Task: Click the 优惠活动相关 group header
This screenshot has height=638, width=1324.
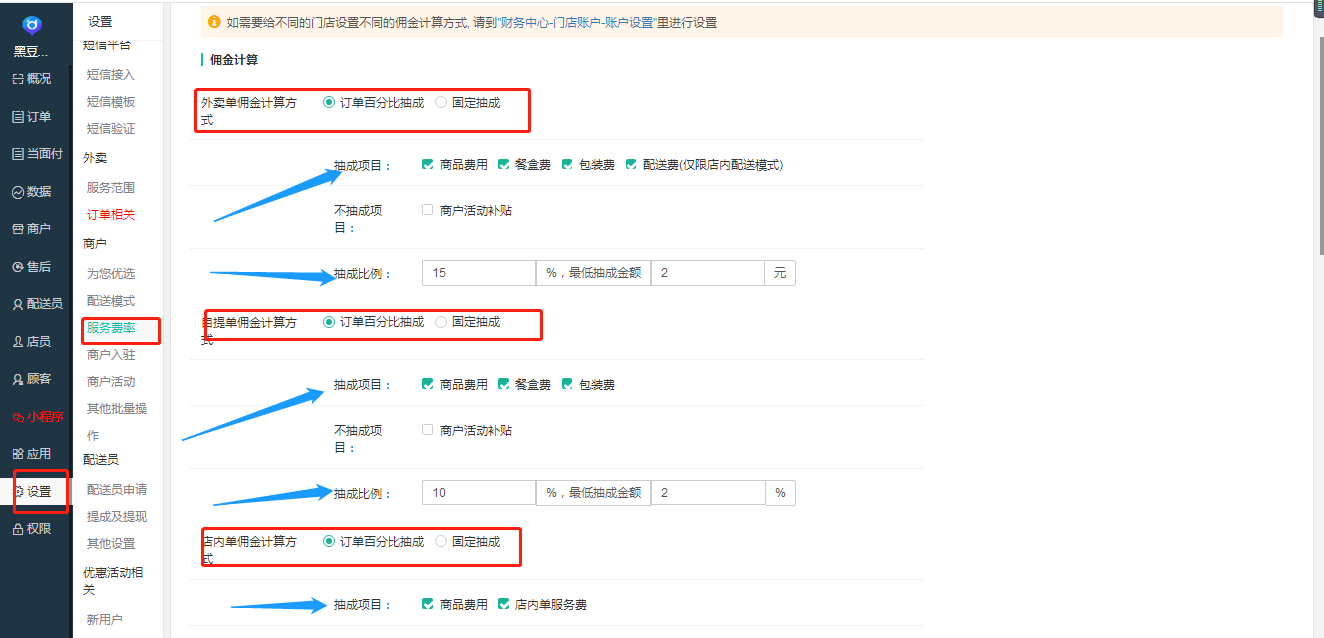Action: pyautogui.click(x=113, y=581)
